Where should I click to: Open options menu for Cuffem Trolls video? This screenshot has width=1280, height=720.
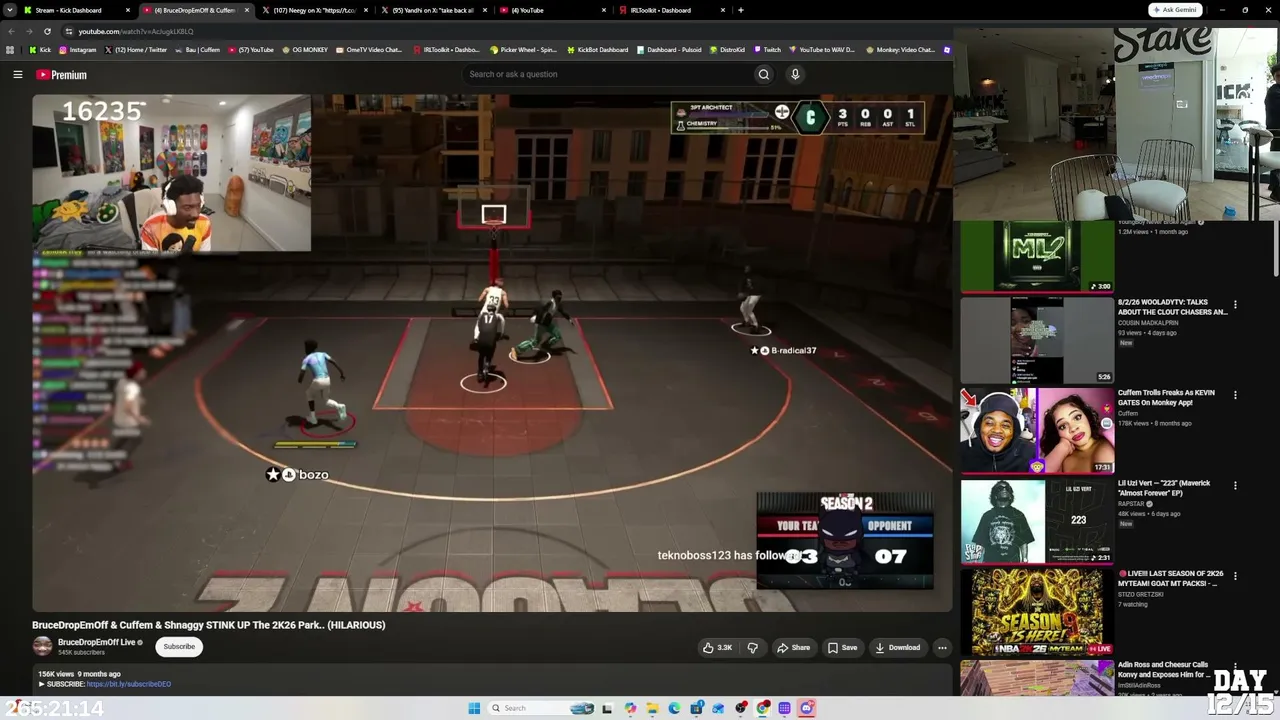(1235, 395)
